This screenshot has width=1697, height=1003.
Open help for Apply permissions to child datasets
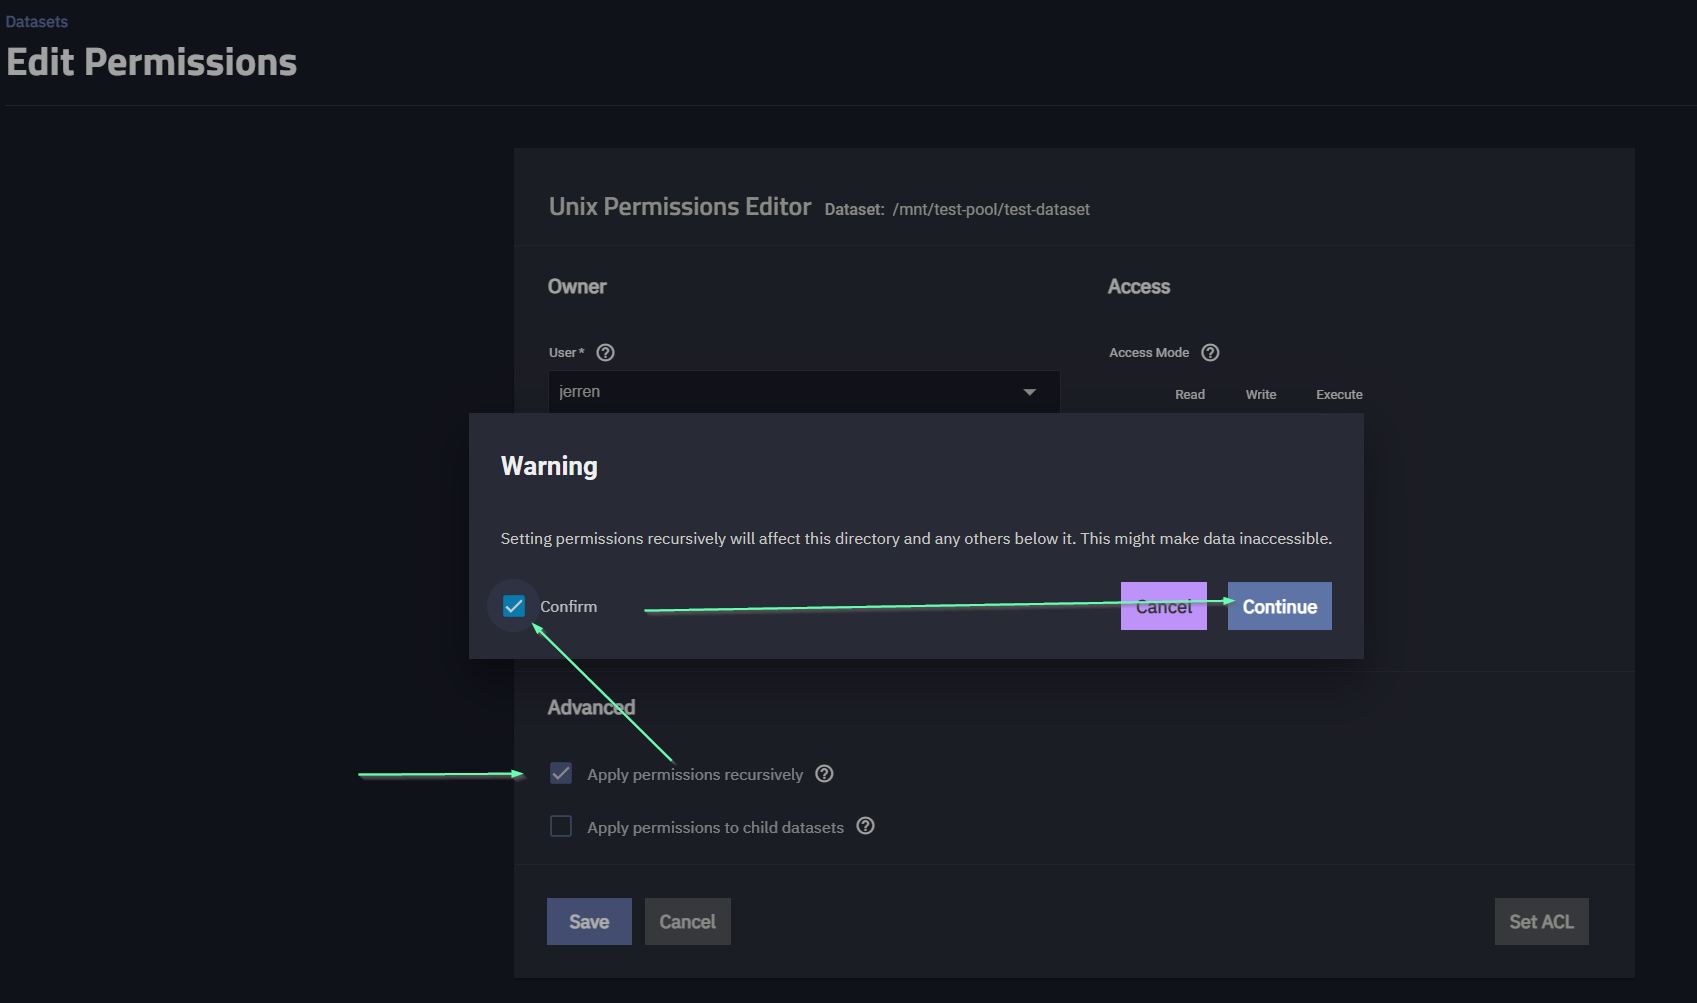pos(866,826)
